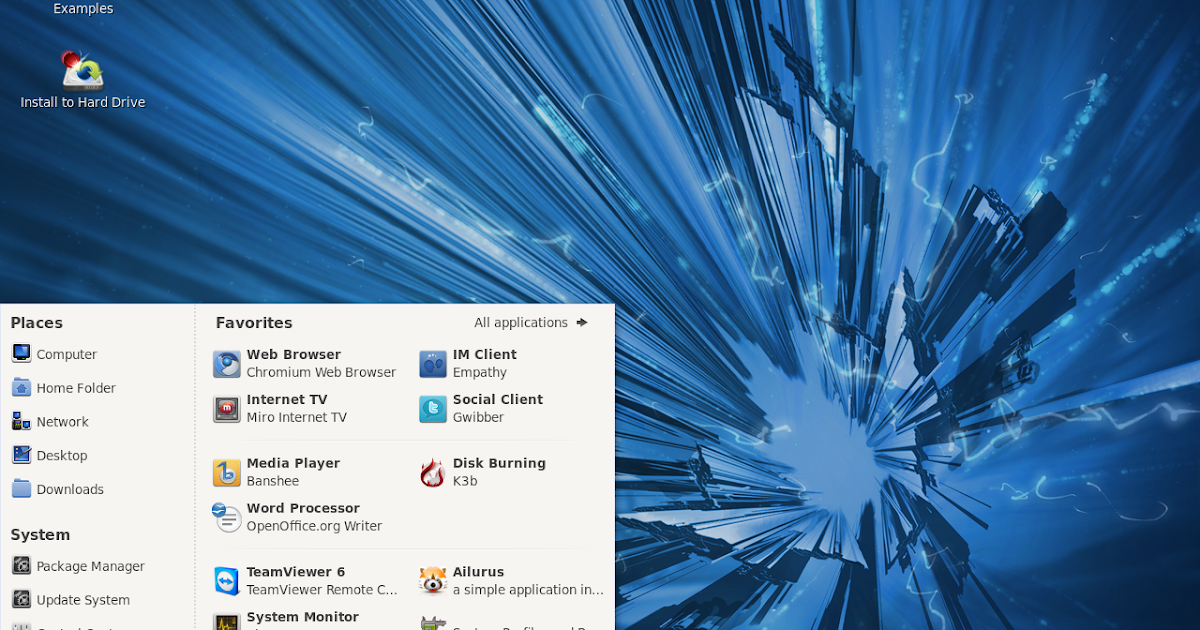
Task: Click the Gwibber subtitle text
Action: tap(478, 417)
